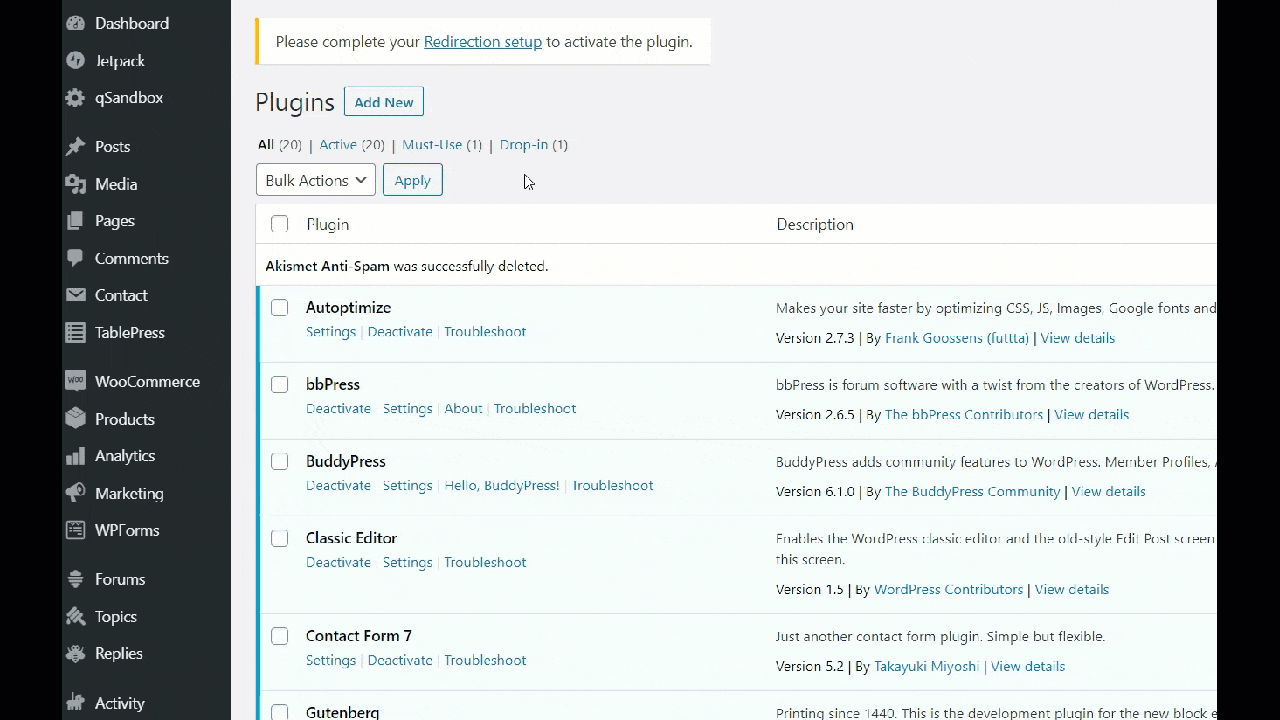Open Contact Form 7 Settings link
The height and width of the screenshot is (720, 1280).
point(331,661)
